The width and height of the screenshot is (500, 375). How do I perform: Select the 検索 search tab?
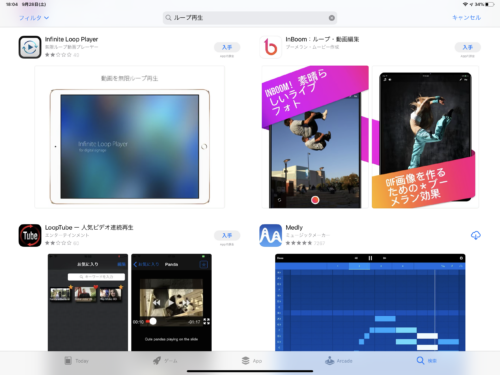tap(426, 361)
